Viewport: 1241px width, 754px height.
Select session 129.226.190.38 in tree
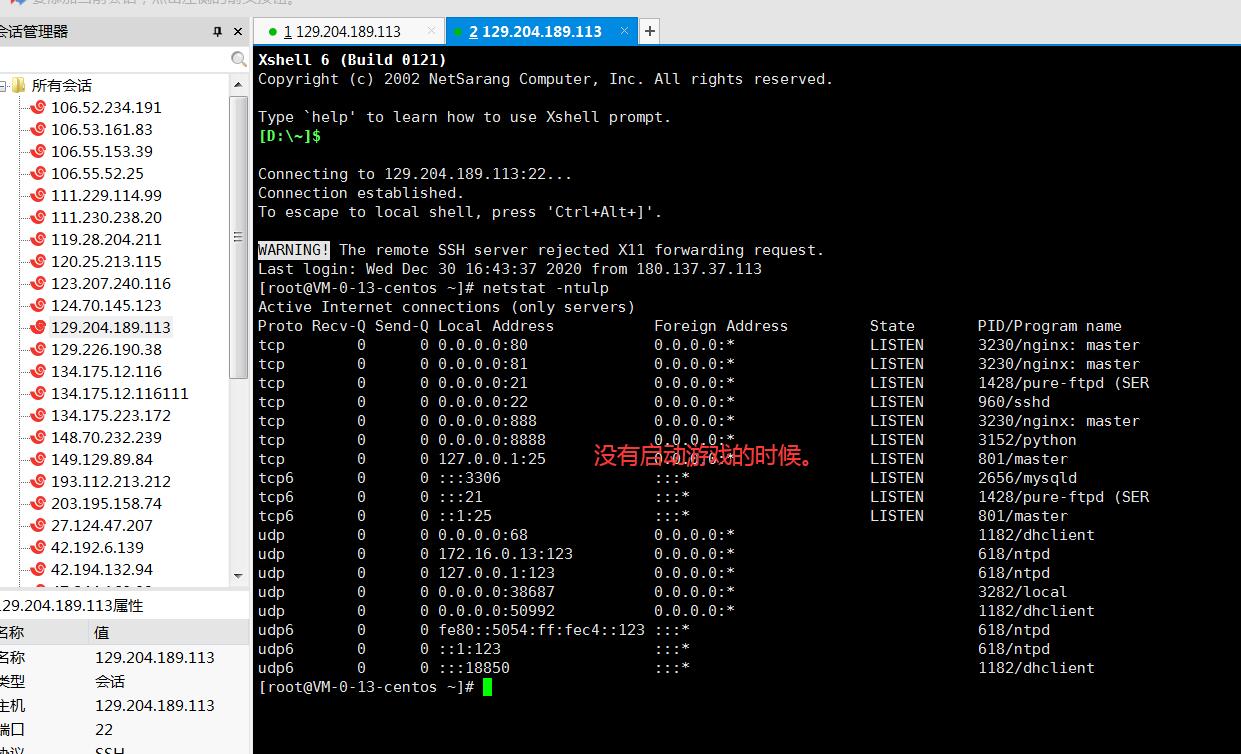[x=106, y=349]
